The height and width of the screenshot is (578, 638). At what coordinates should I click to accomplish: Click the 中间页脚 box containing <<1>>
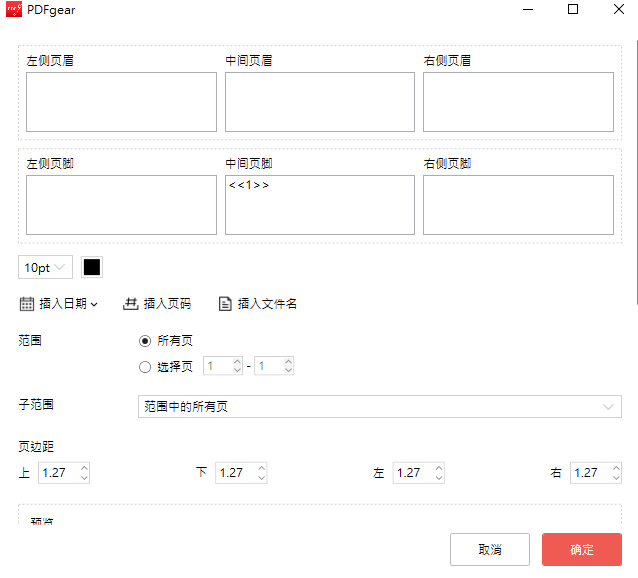point(320,205)
